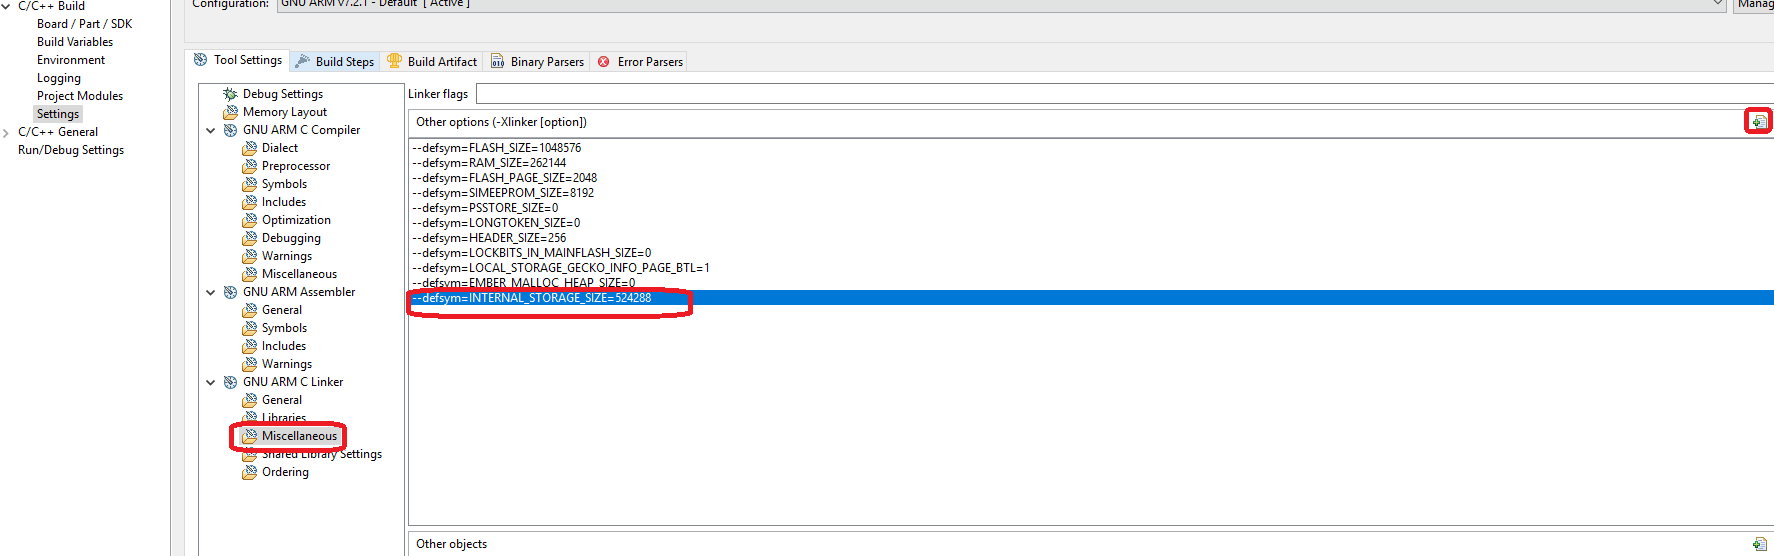Open the Tool Settings tab
The width and height of the screenshot is (1774, 556).
pos(238,60)
